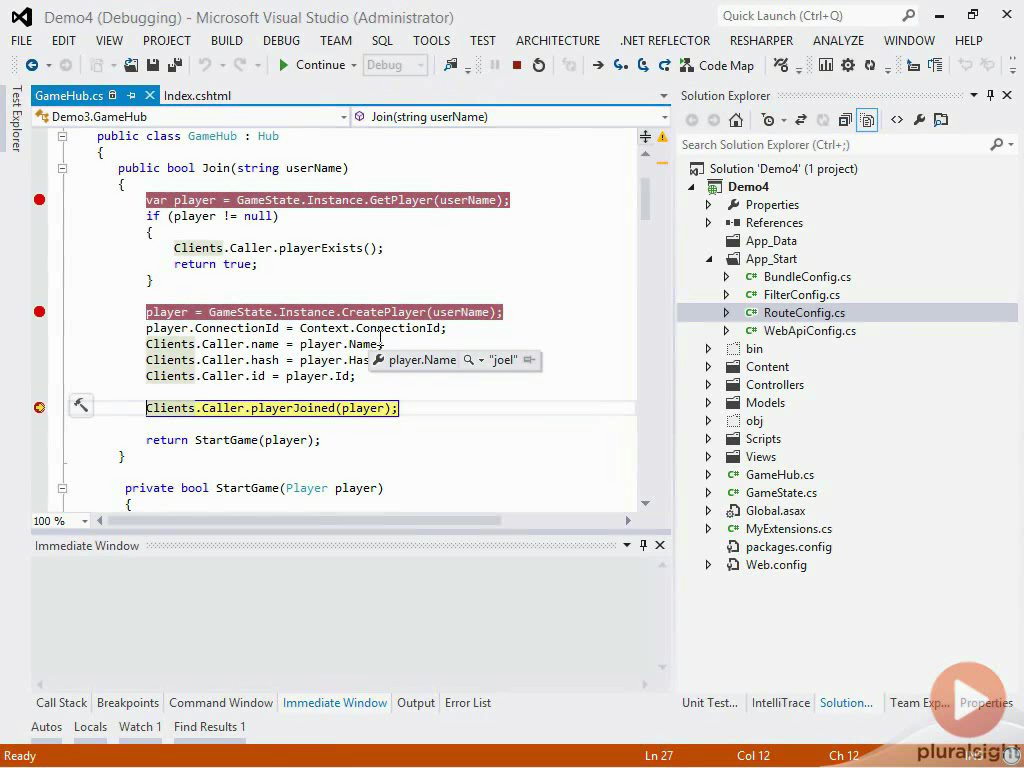Toggle breakpoint on CreatePlayer line
The width and height of the screenshot is (1024, 768).
pos(39,312)
